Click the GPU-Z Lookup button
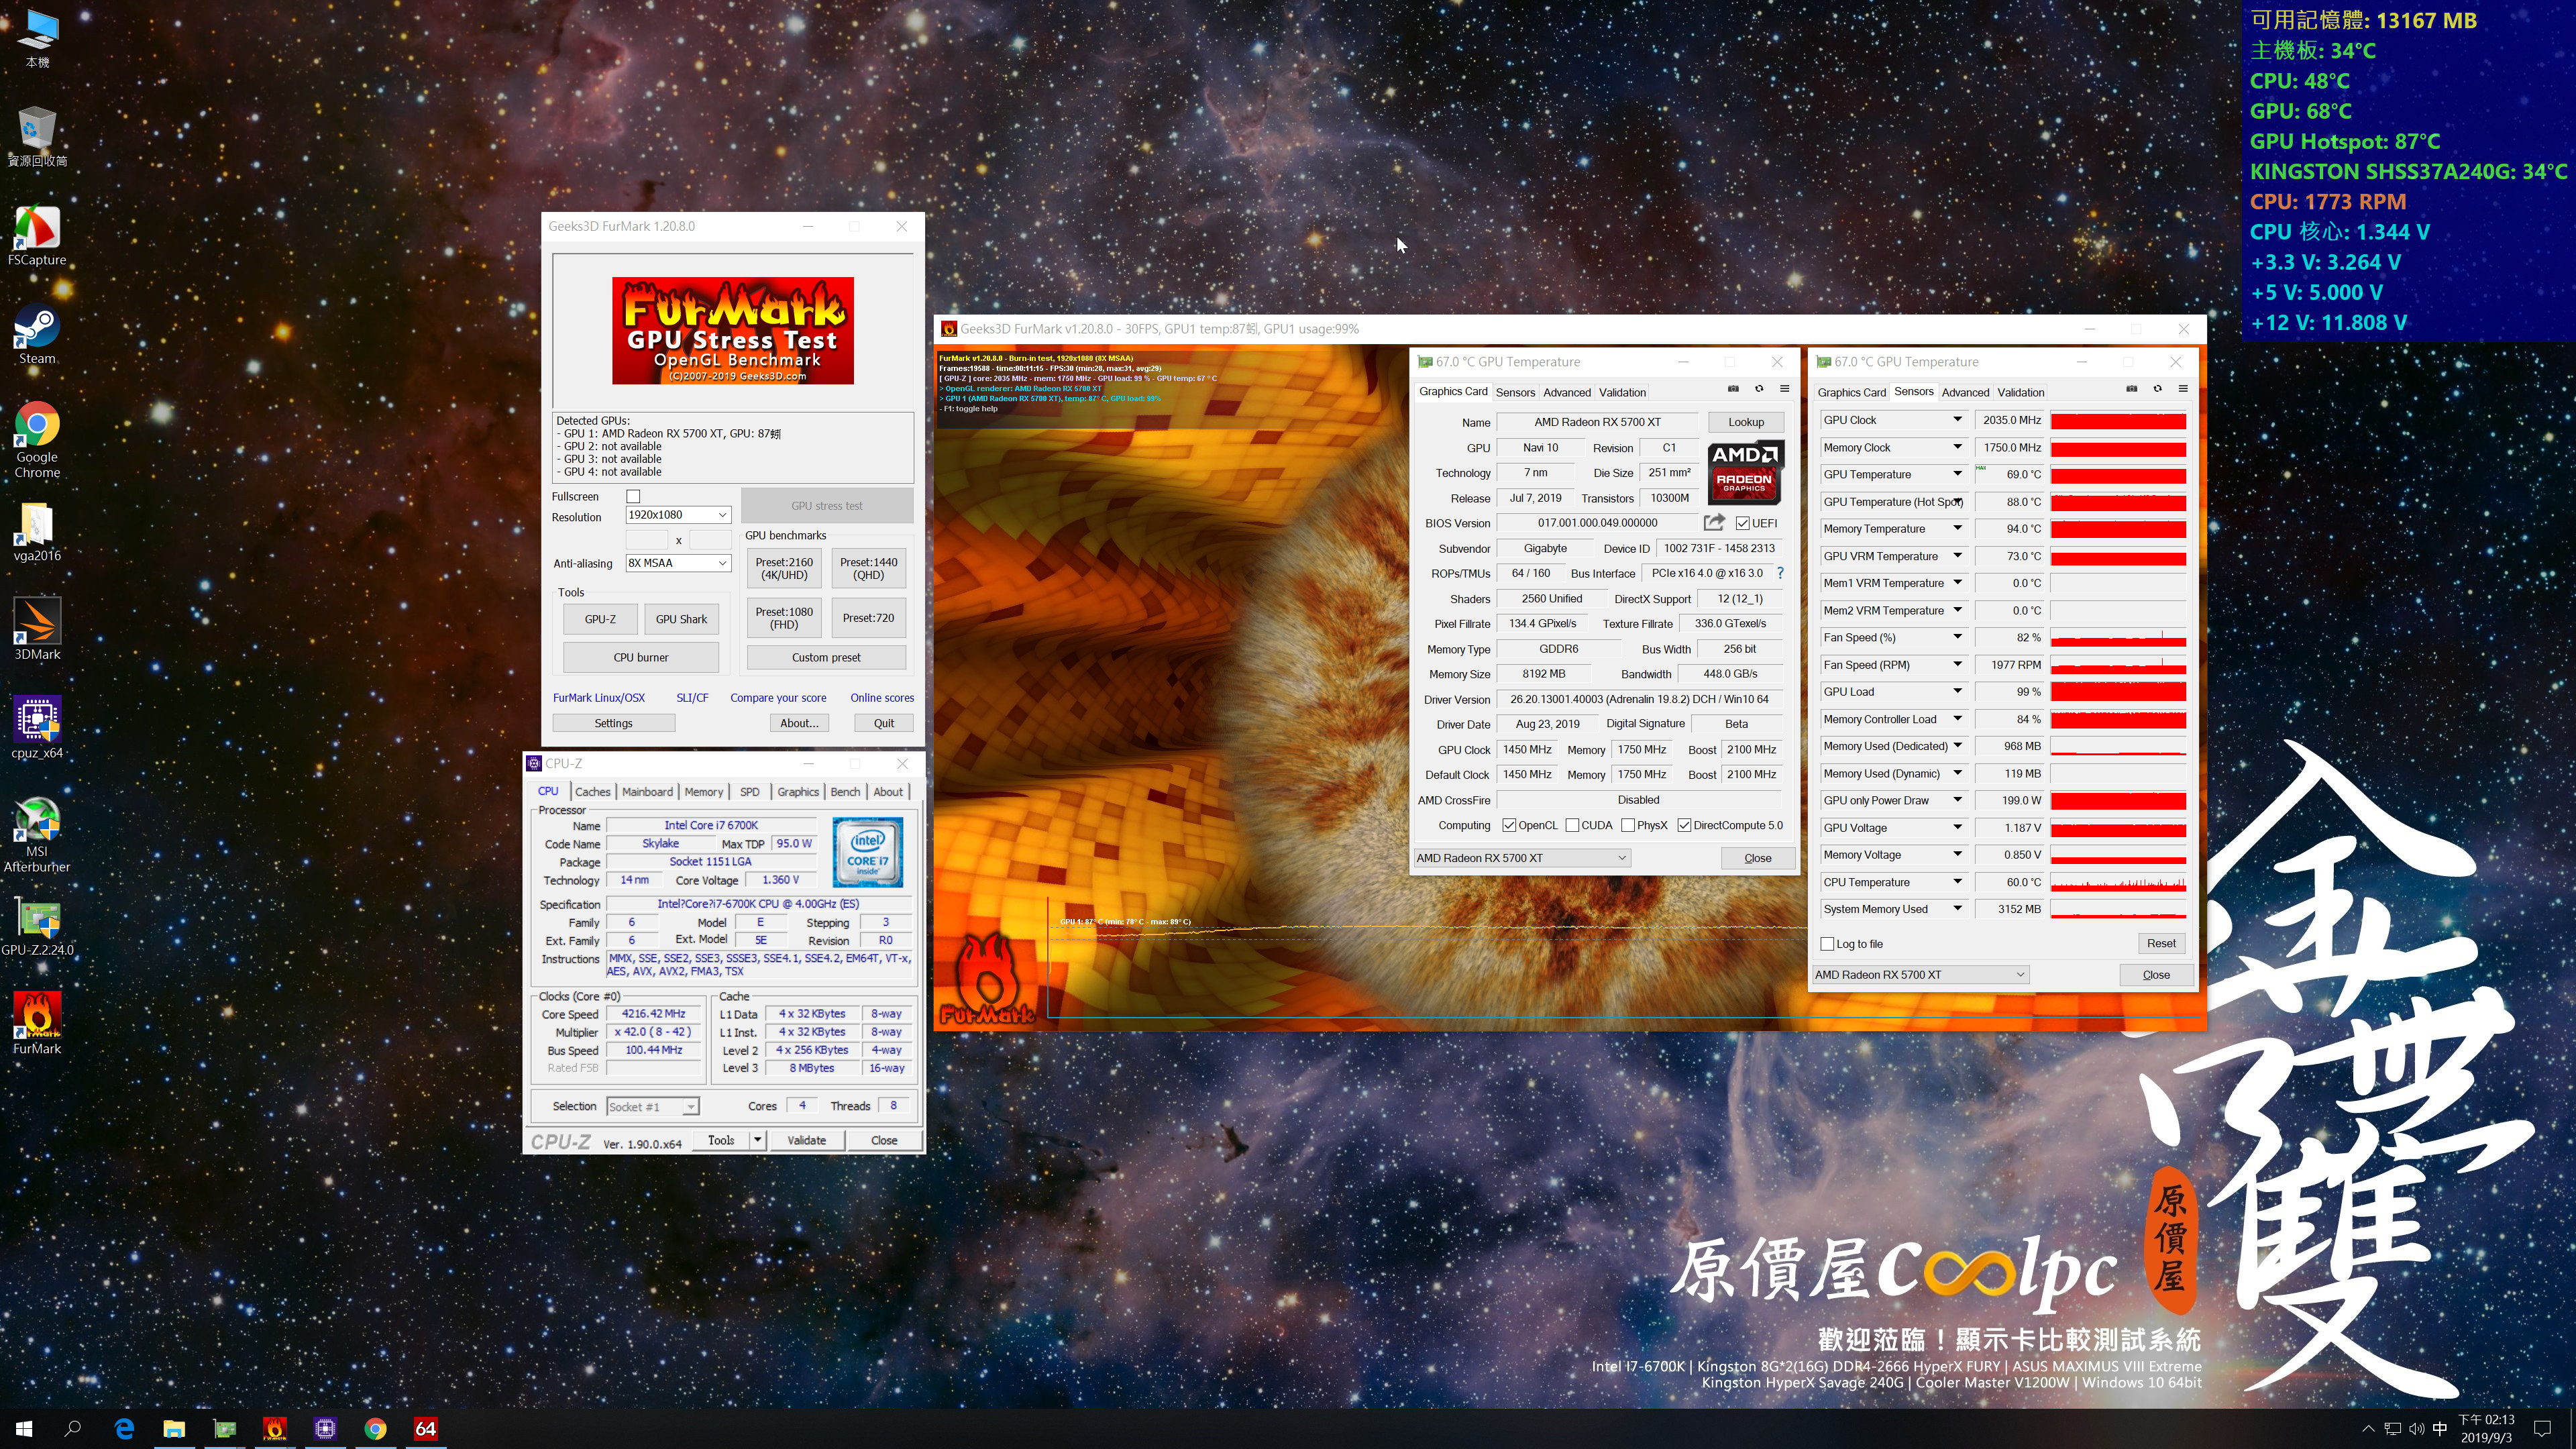The height and width of the screenshot is (1449, 2576). point(1745,422)
